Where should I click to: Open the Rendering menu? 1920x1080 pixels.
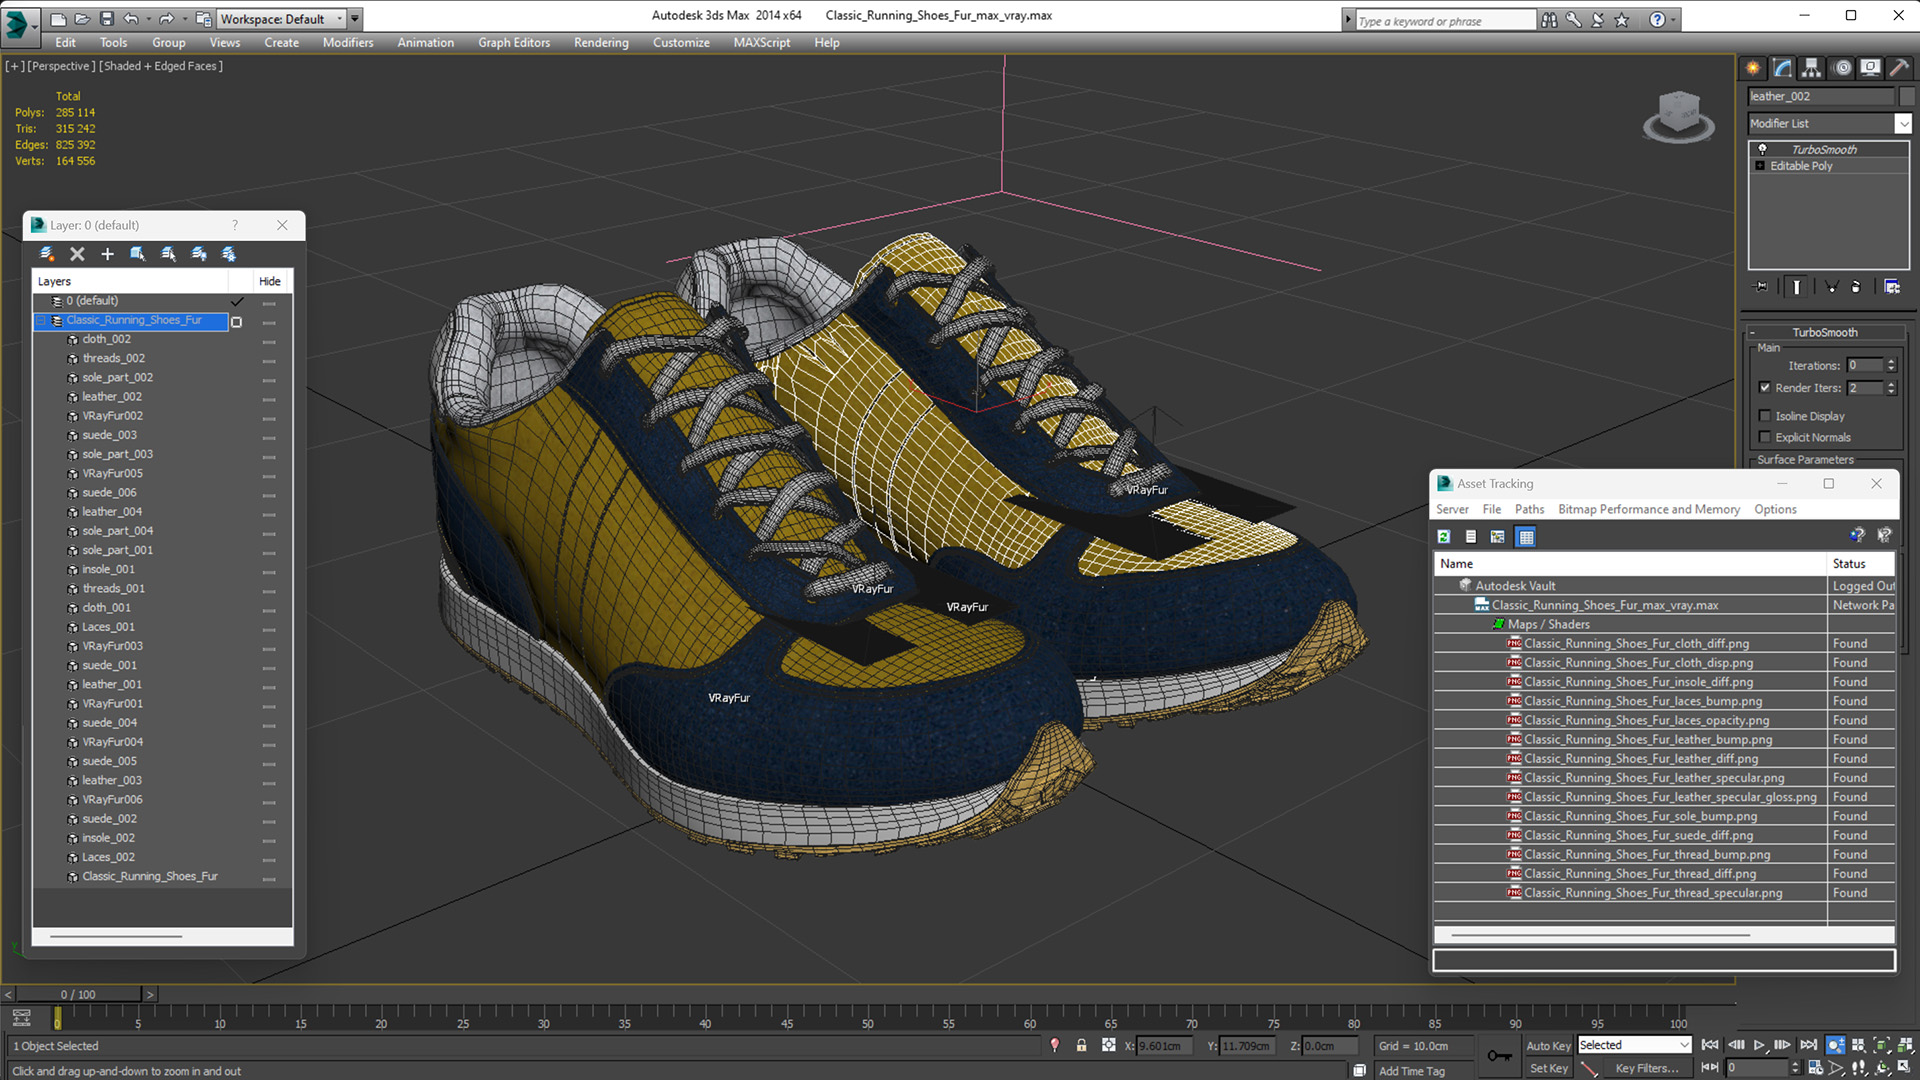coord(601,42)
